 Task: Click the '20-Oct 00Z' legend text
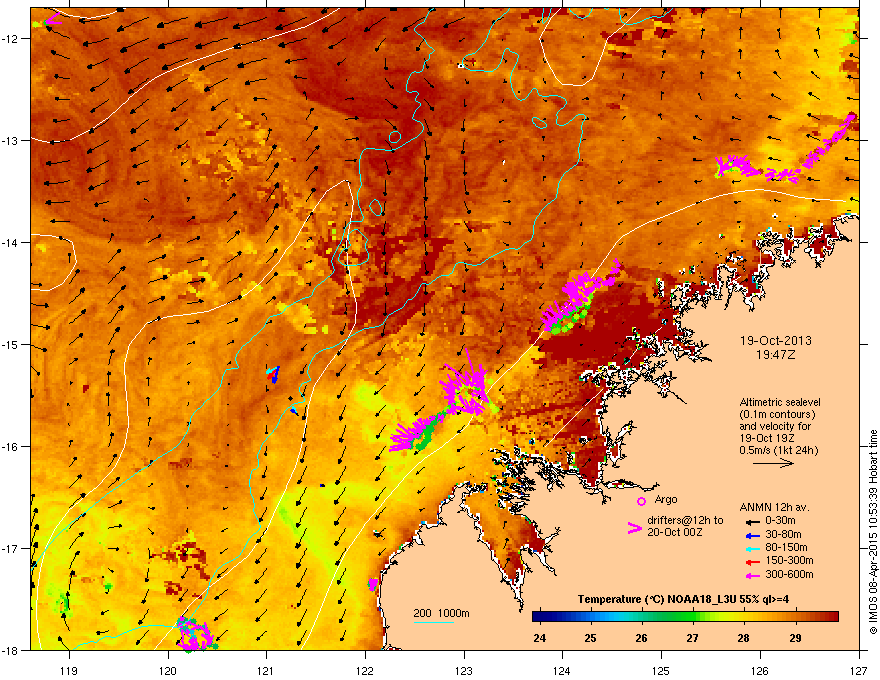(x=675, y=532)
